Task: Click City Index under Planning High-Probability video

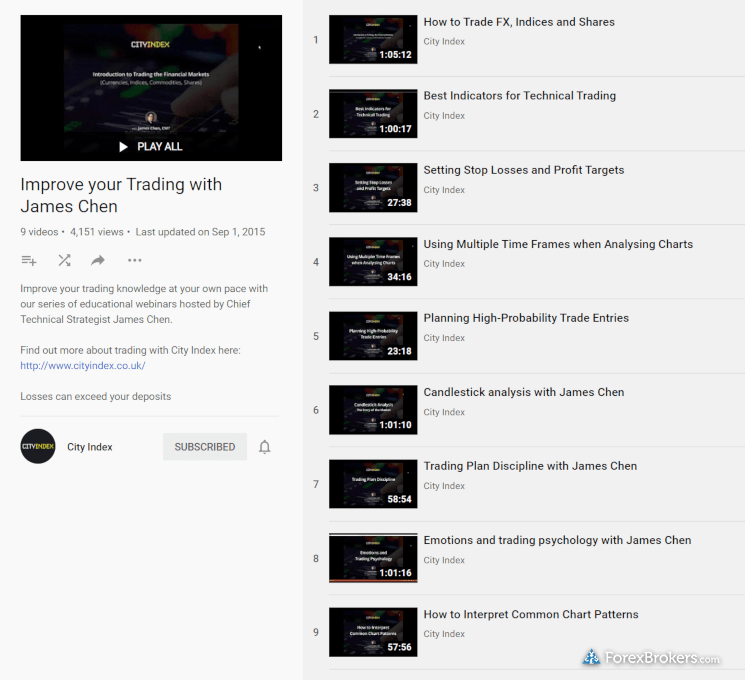Action: point(444,338)
